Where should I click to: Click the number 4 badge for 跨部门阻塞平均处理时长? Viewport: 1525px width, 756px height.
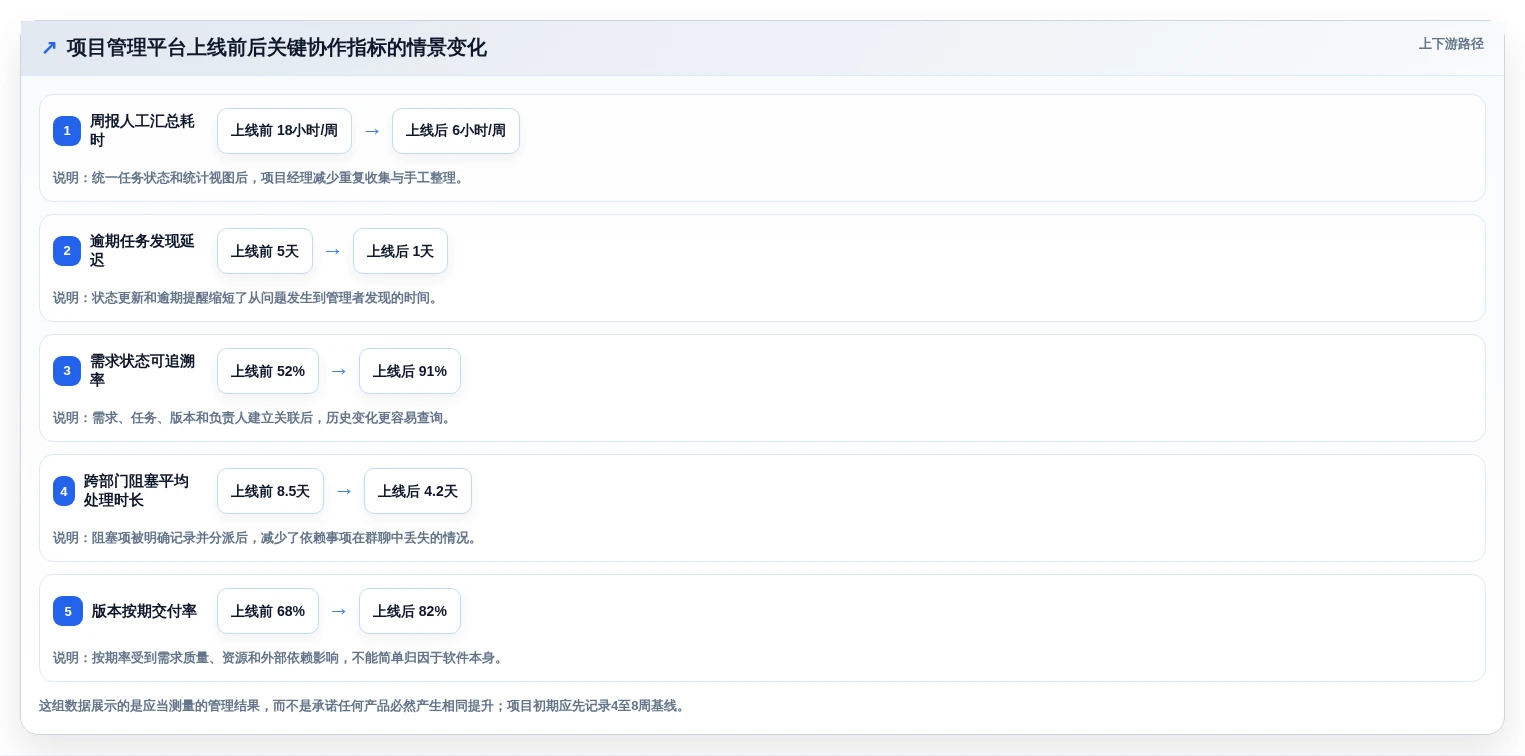pyautogui.click(x=64, y=491)
